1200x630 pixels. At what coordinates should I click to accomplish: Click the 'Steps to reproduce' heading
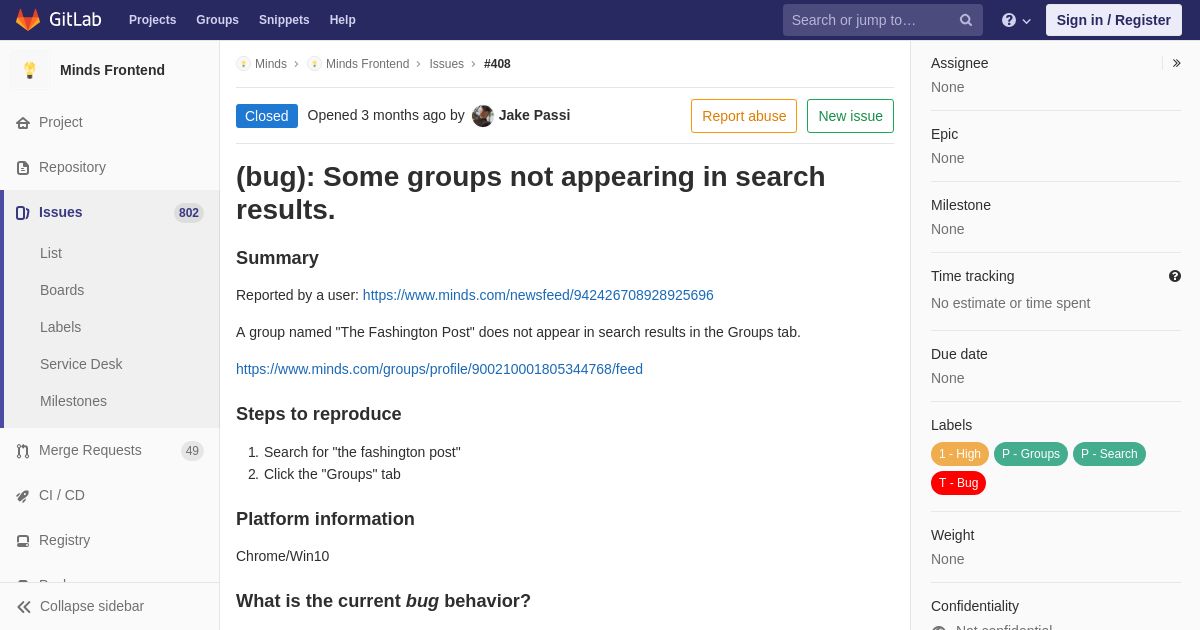(319, 414)
